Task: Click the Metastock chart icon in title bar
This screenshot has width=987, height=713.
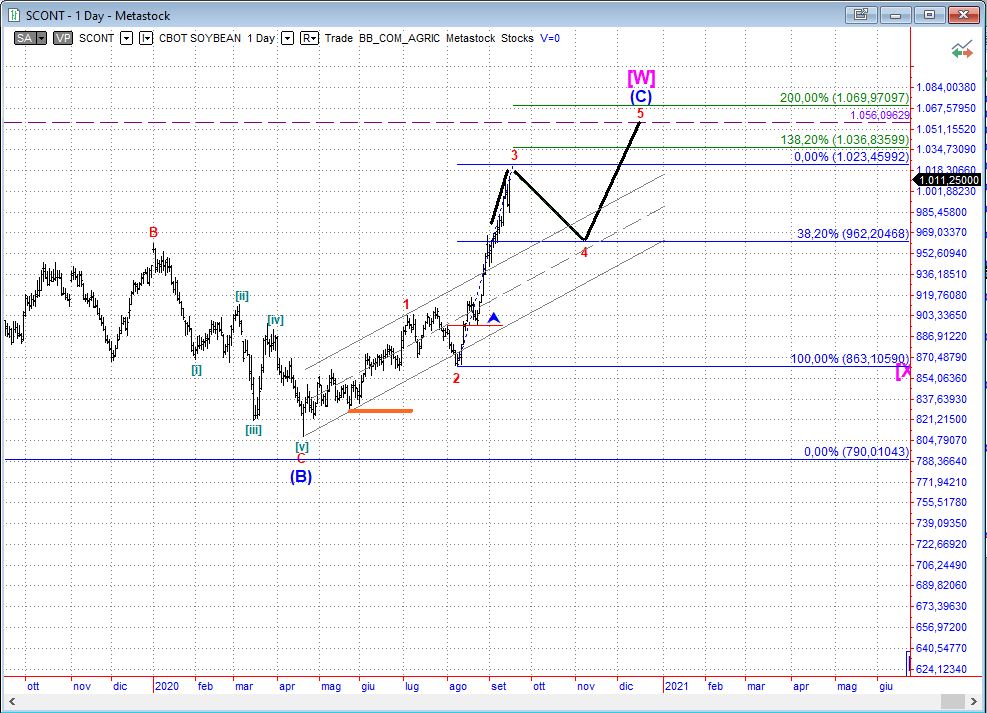Action: coord(12,15)
